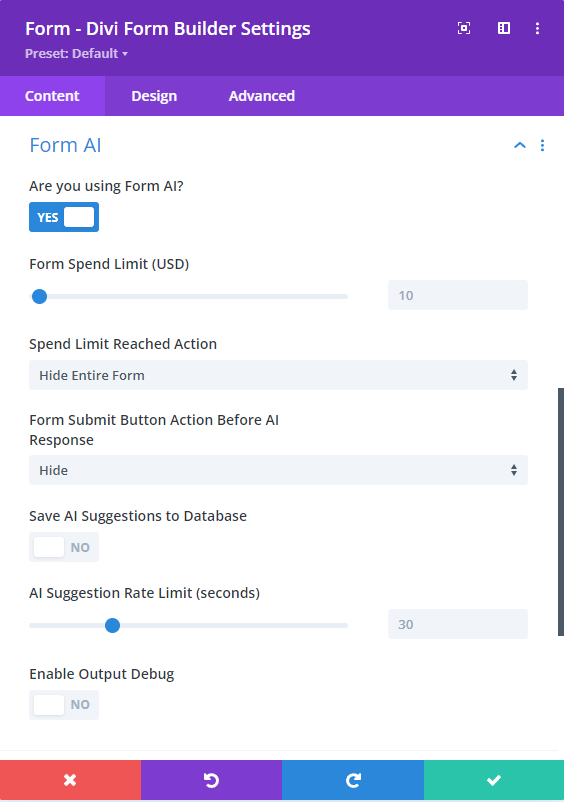Click the Form AI section title
The image size is (564, 802).
click(65, 145)
